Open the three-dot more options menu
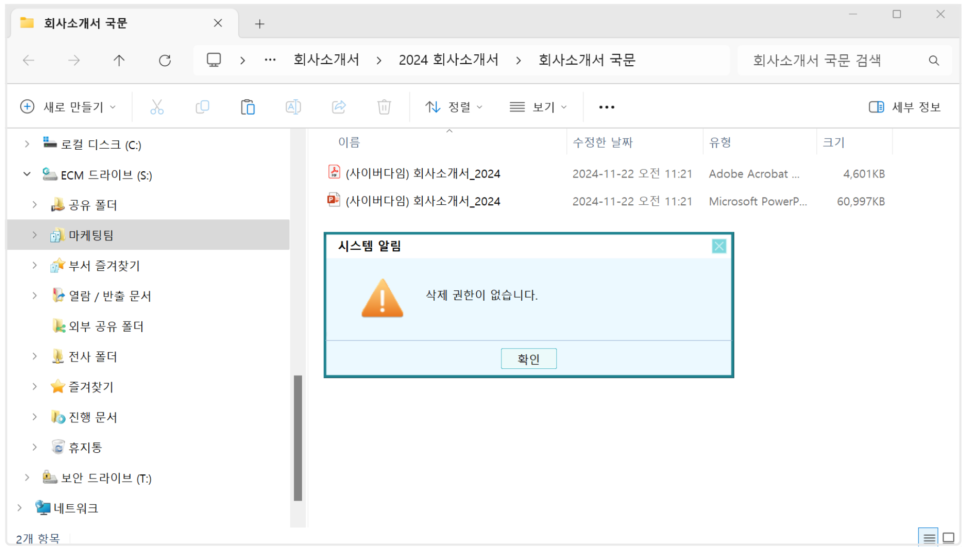 [607, 107]
